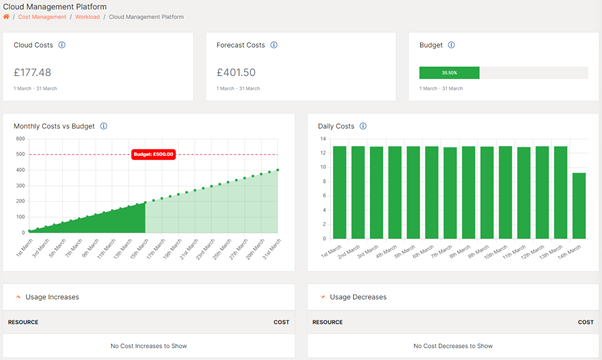Click the date range under Forecast Costs
The width and height of the screenshot is (602, 360).
coord(238,88)
